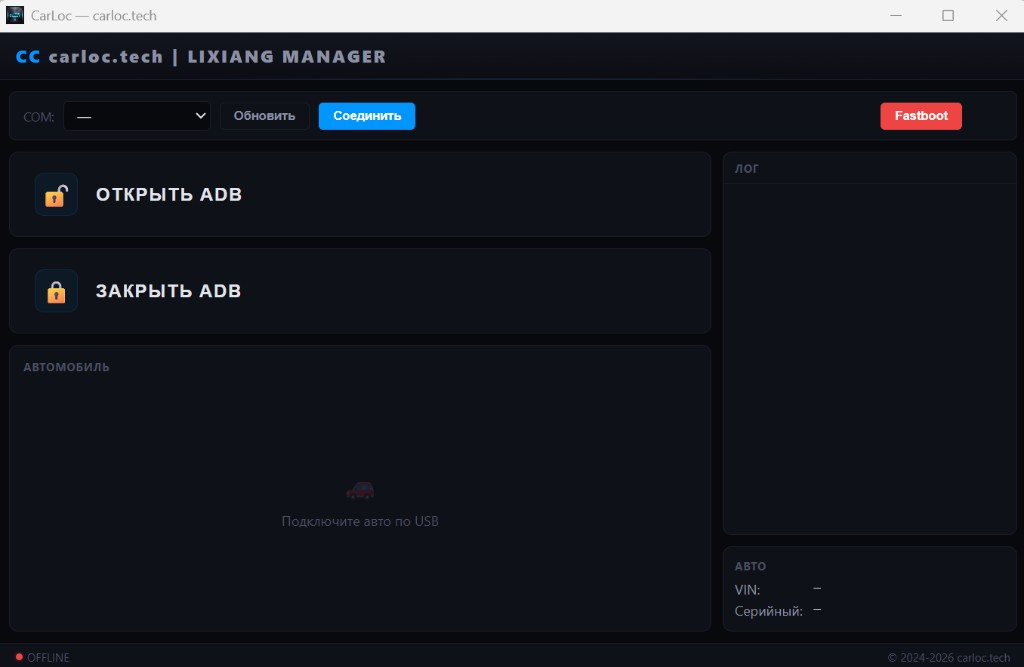Open the COM port dropdown
Image resolution: width=1024 pixels, height=667 pixels.
click(137, 116)
